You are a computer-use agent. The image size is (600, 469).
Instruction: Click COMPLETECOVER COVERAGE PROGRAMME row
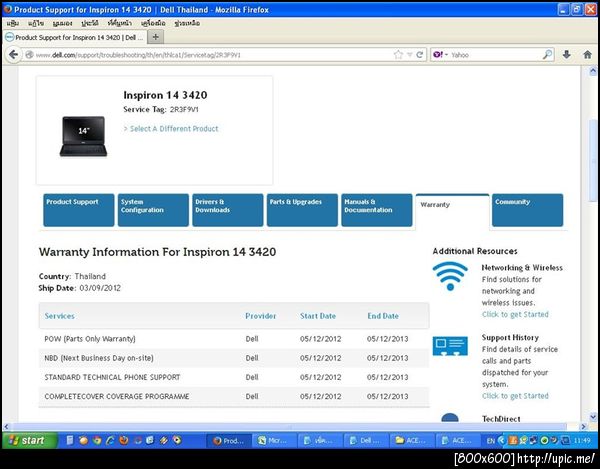pyautogui.click(x=234, y=396)
